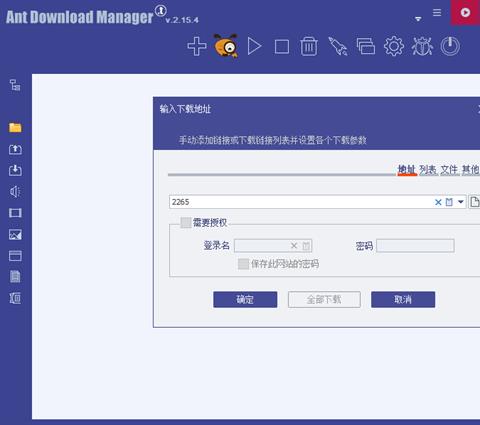Select the download category icon in the sidebar

(x=15, y=170)
